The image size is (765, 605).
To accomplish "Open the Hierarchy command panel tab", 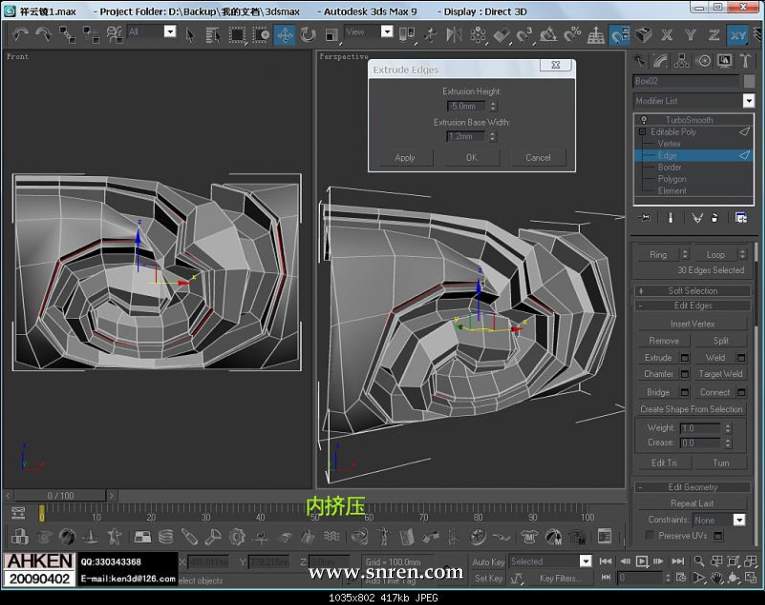I will [x=683, y=60].
